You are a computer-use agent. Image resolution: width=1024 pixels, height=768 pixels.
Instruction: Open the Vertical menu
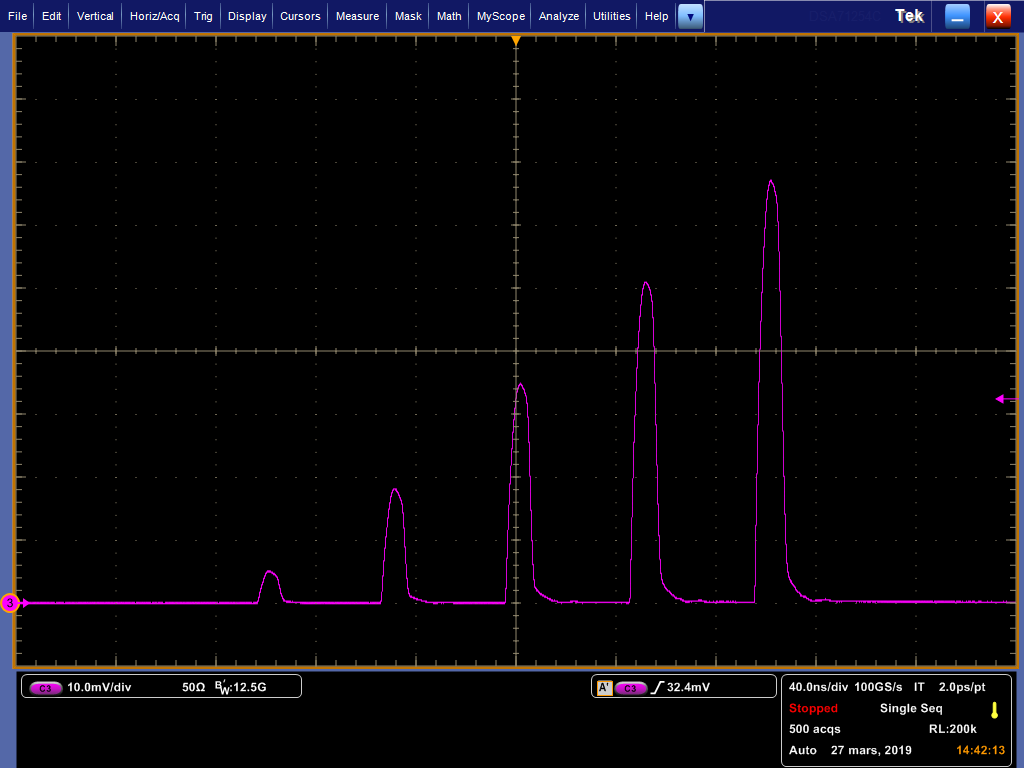pos(95,16)
